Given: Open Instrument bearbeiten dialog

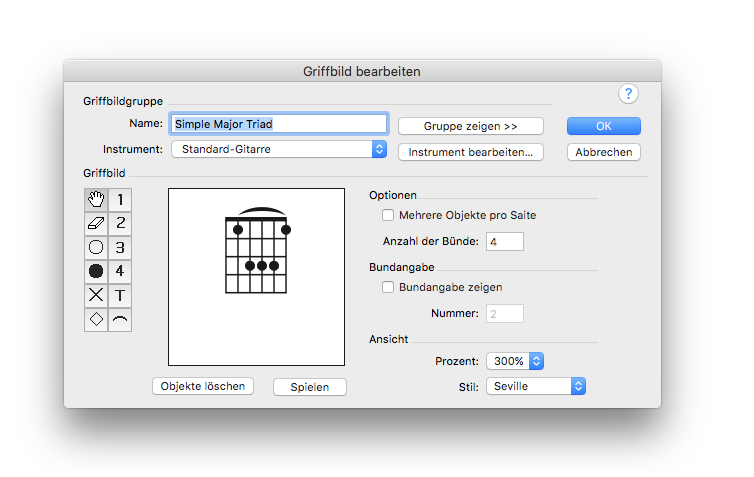Looking at the screenshot, I should pyautogui.click(x=471, y=152).
